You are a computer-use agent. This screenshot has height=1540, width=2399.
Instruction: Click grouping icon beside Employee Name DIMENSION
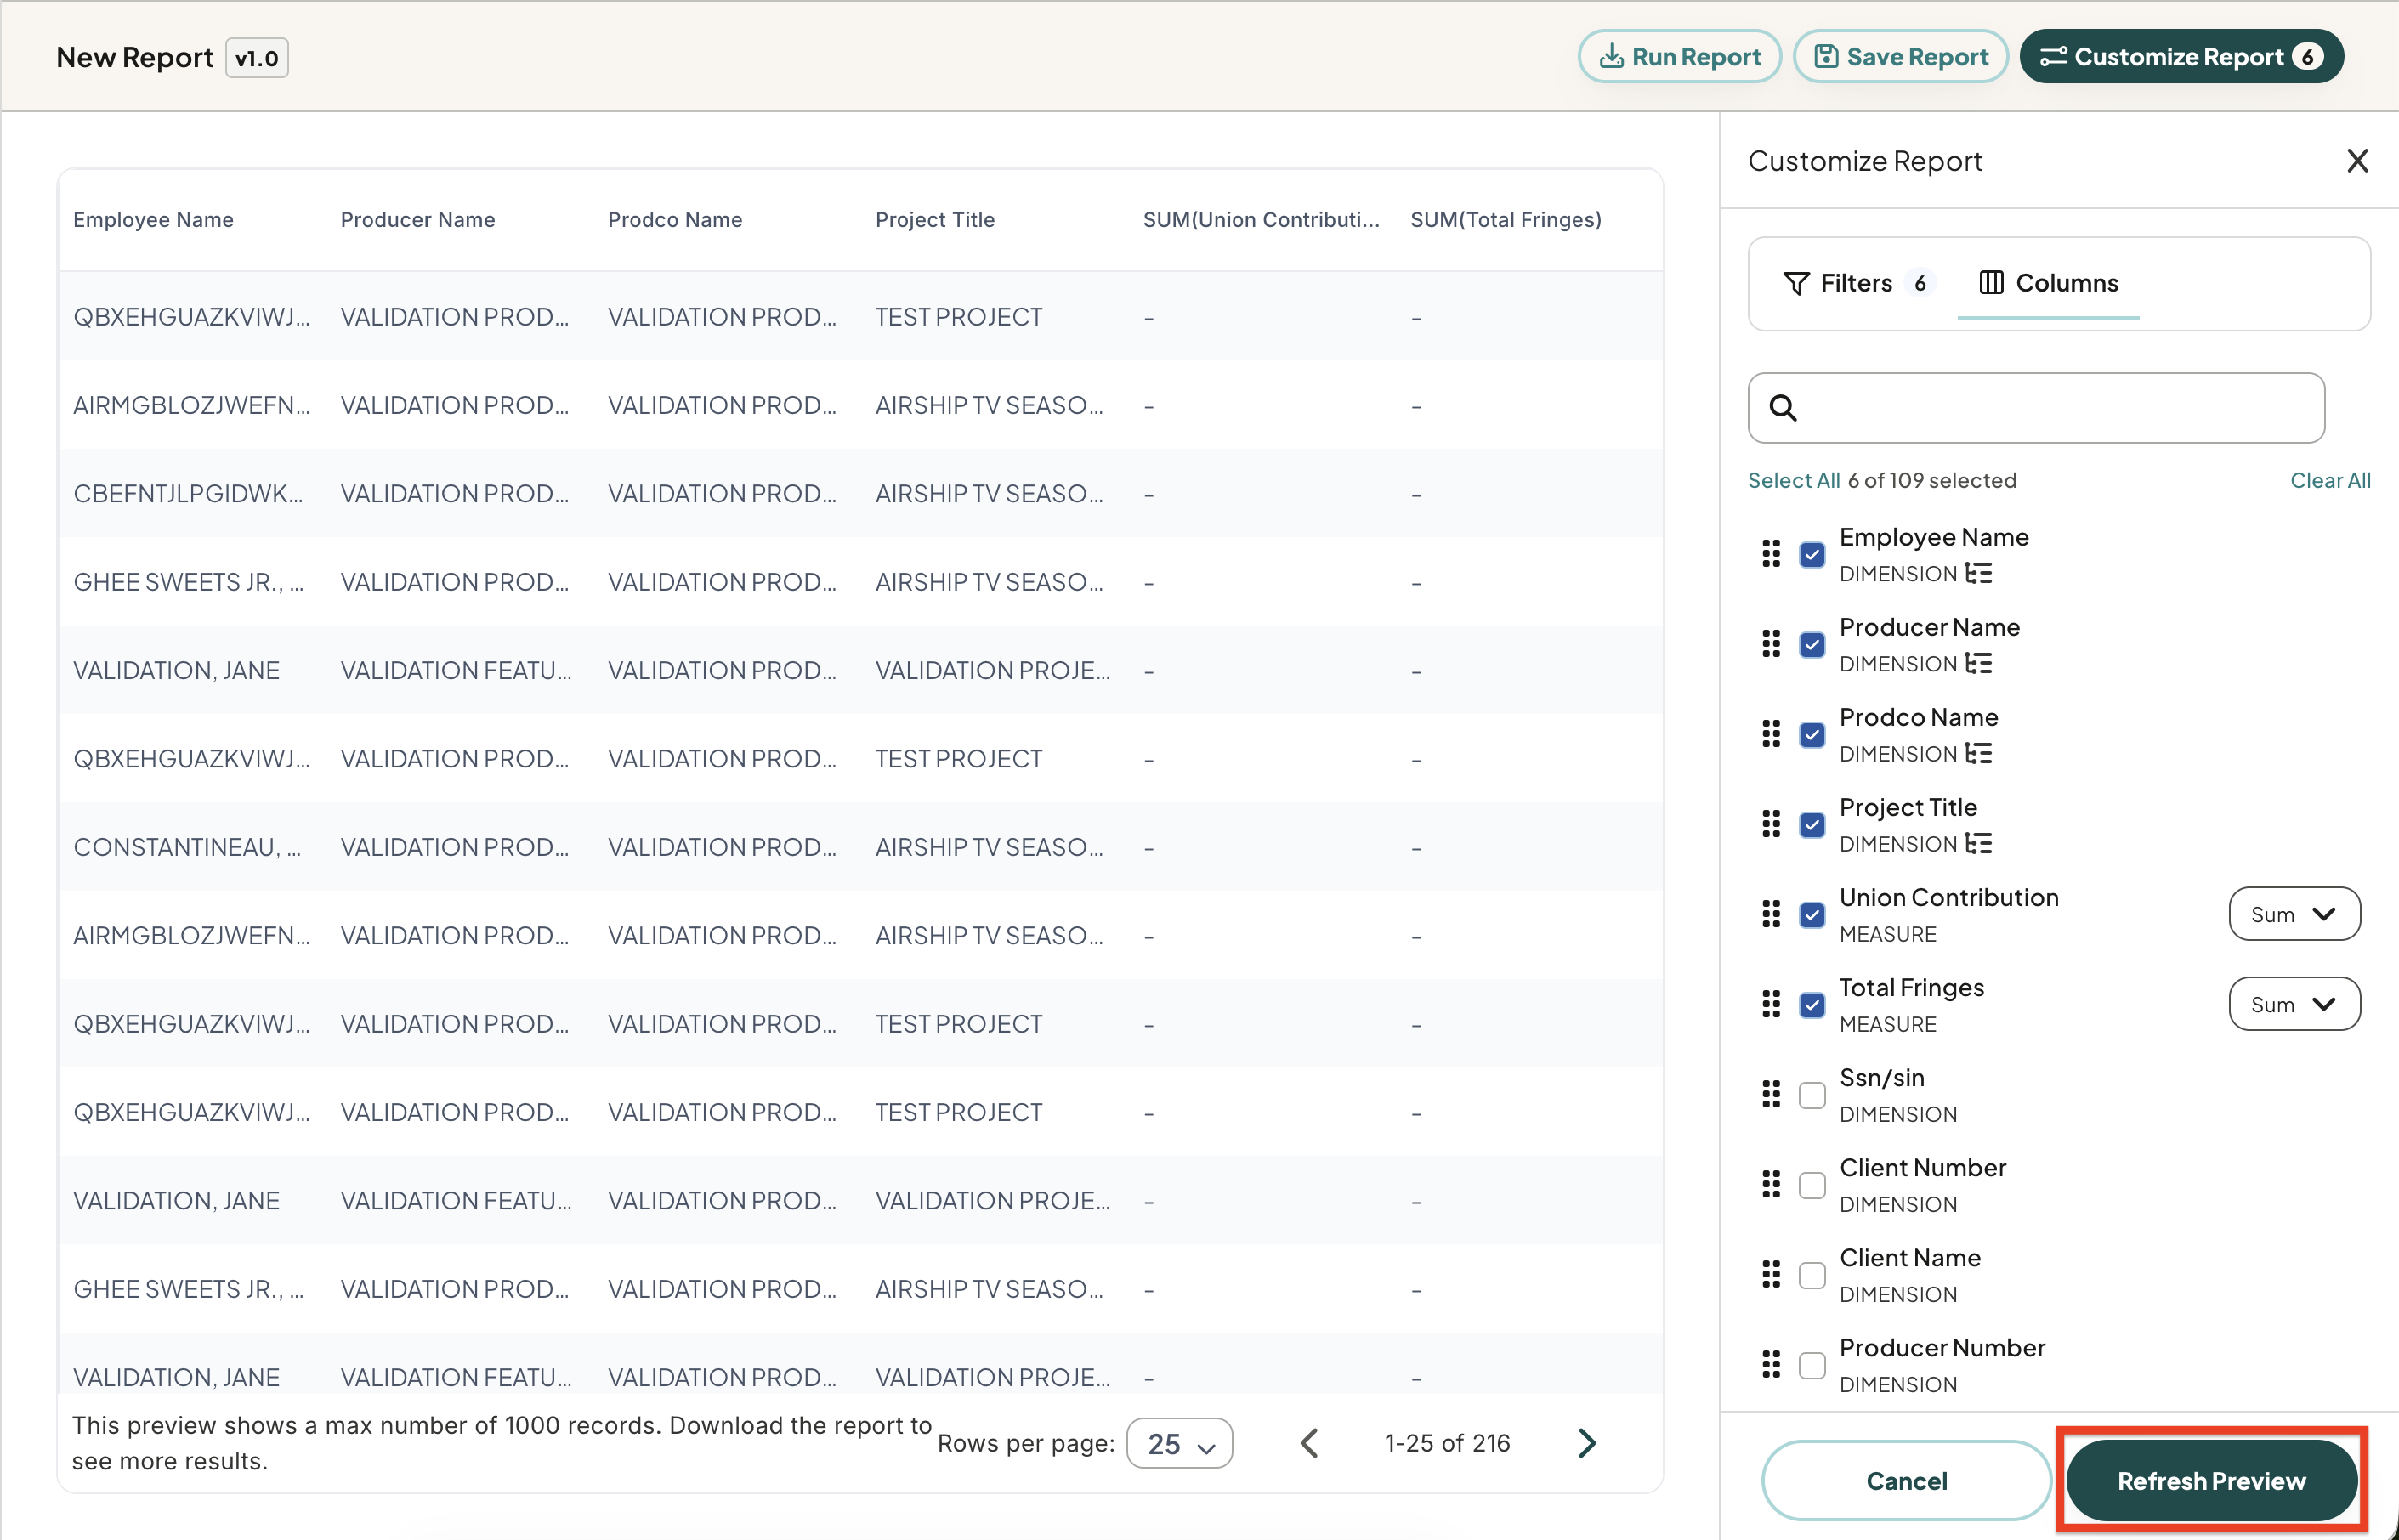[1978, 573]
